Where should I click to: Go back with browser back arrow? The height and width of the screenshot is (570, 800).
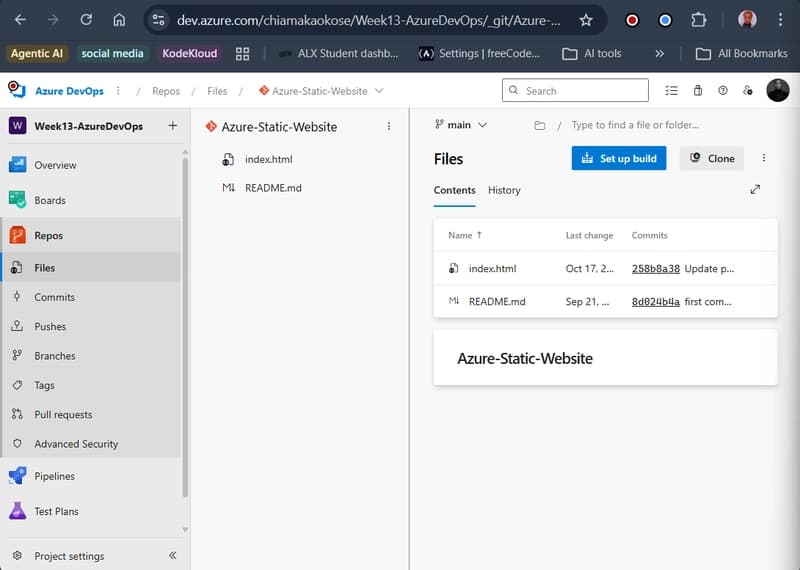[x=20, y=20]
